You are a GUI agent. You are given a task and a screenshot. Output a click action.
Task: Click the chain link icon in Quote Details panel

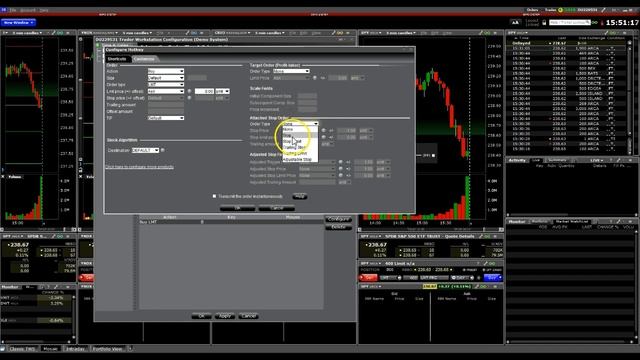(x=488, y=236)
